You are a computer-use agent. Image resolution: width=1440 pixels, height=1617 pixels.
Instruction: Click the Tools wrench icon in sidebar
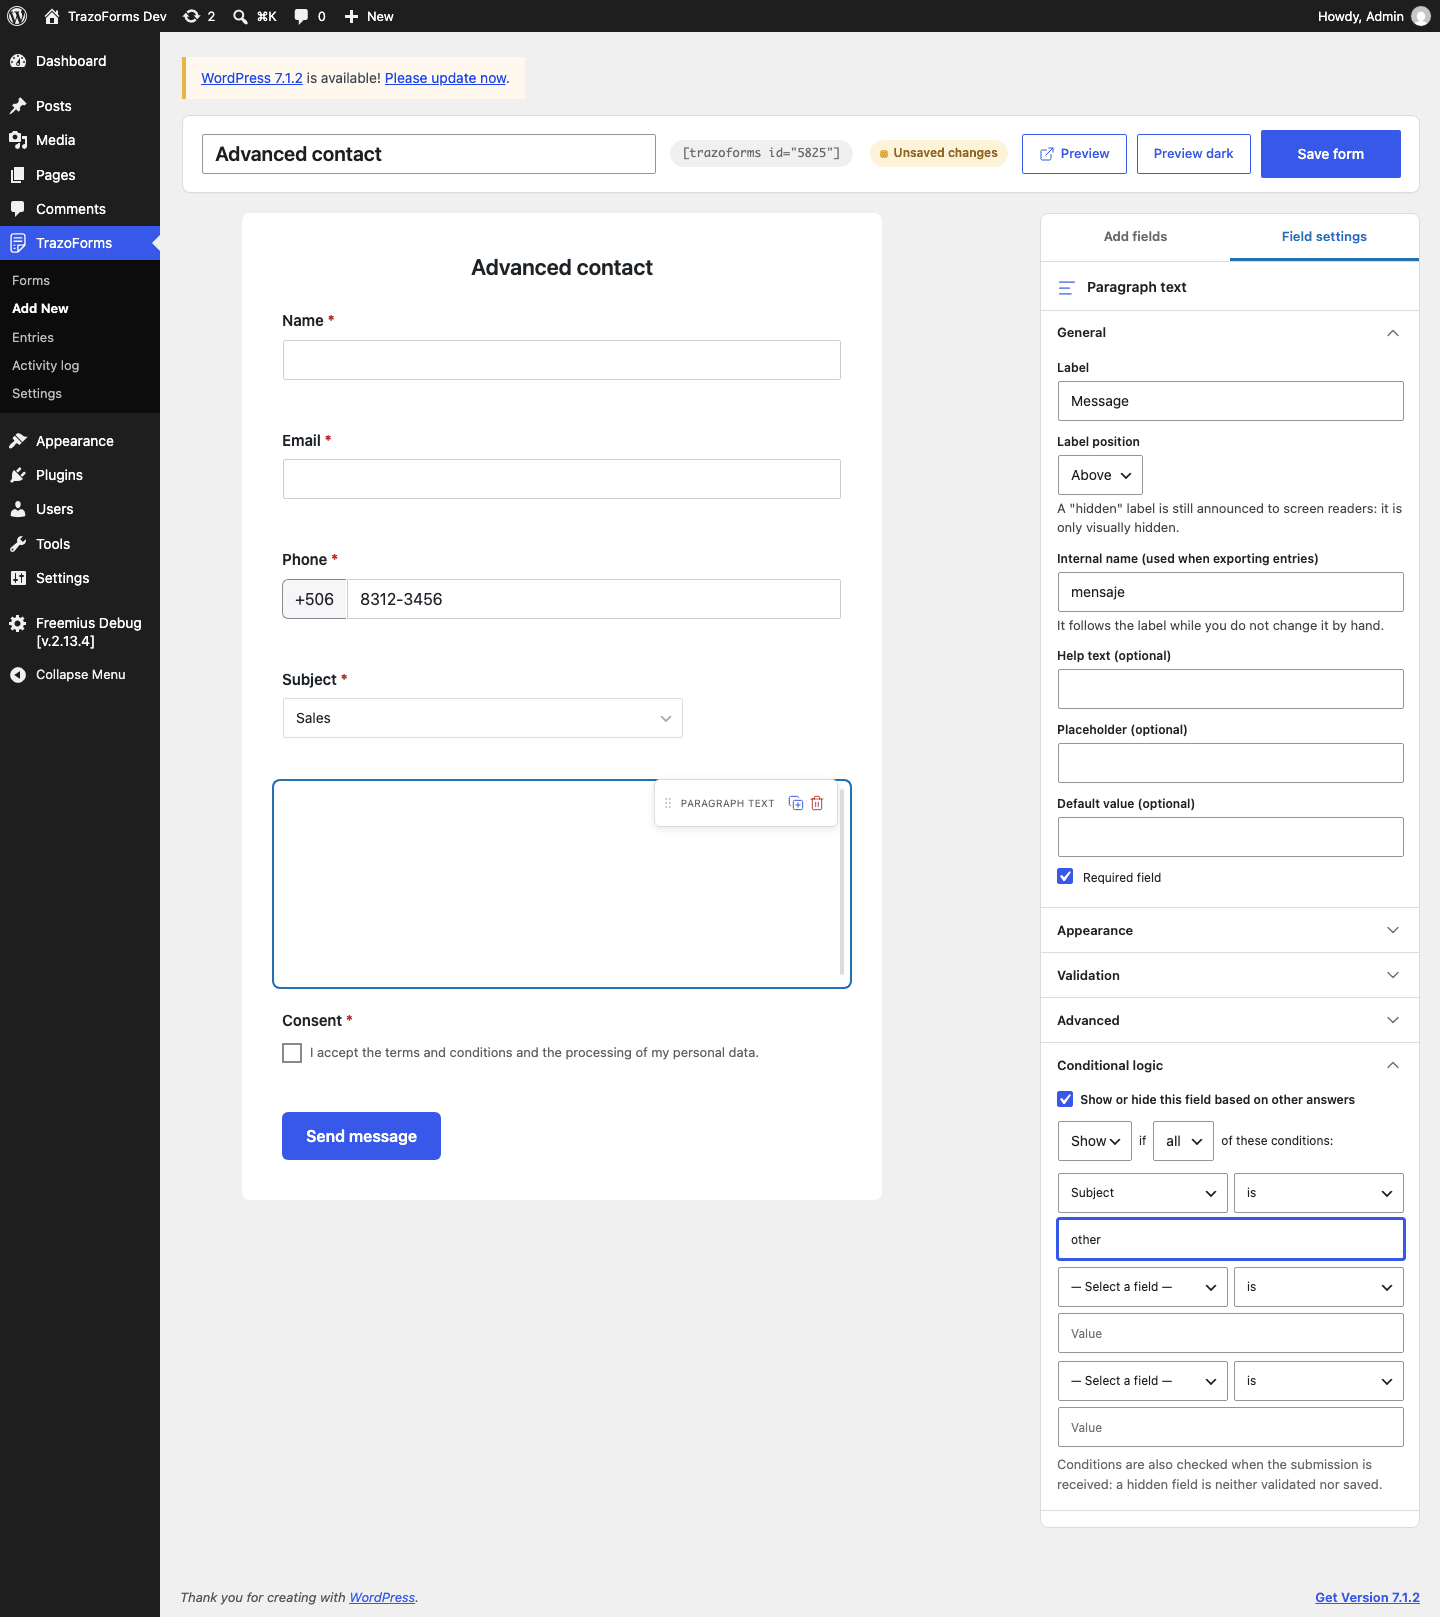coord(18,544)
